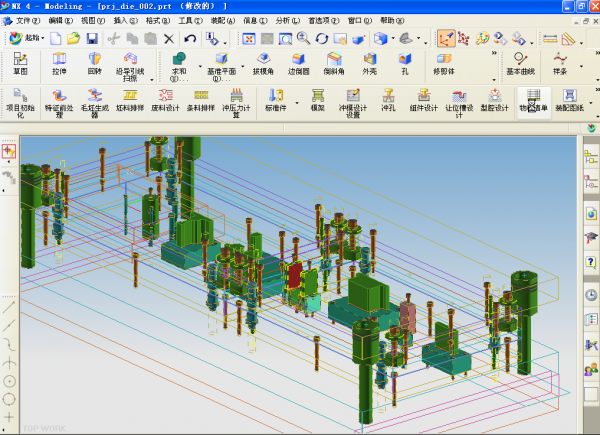Viewport: 600px width, 435px height.
Task: Click the undo arrow icon
Action: coord(190,38)
